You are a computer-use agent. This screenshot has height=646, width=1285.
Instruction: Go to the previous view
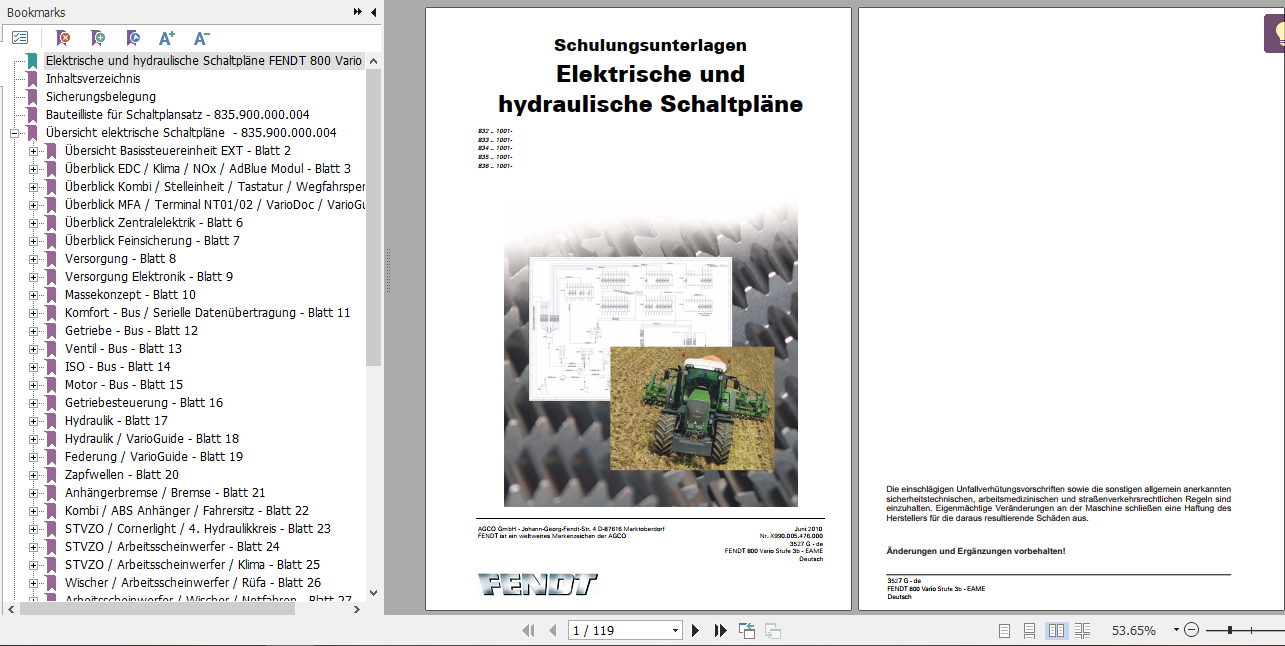pos(747,630)
